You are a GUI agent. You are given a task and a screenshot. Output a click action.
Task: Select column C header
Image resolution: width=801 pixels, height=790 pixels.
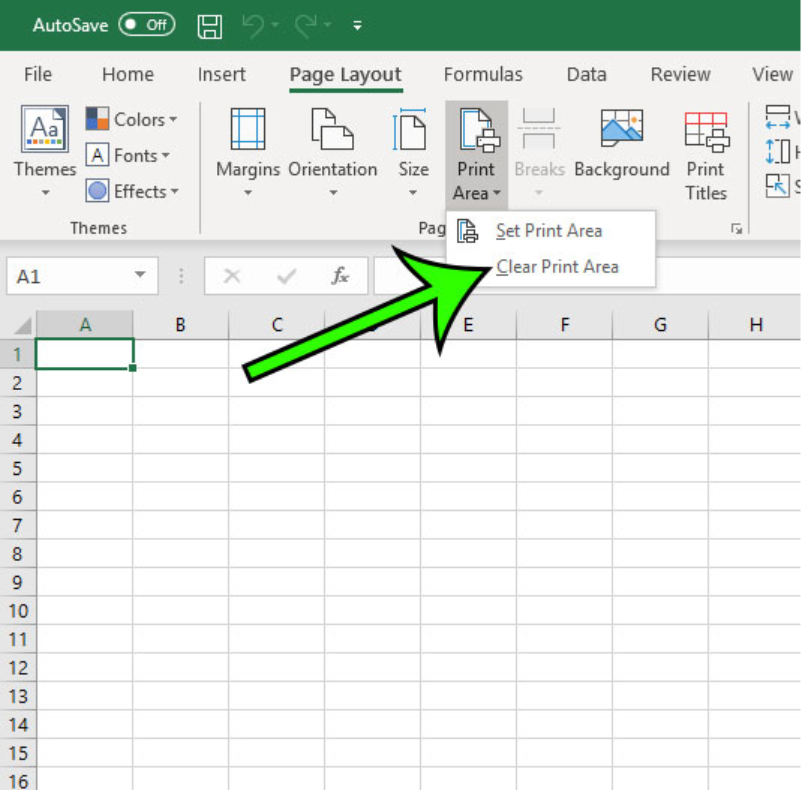click(x=276, y=324)
